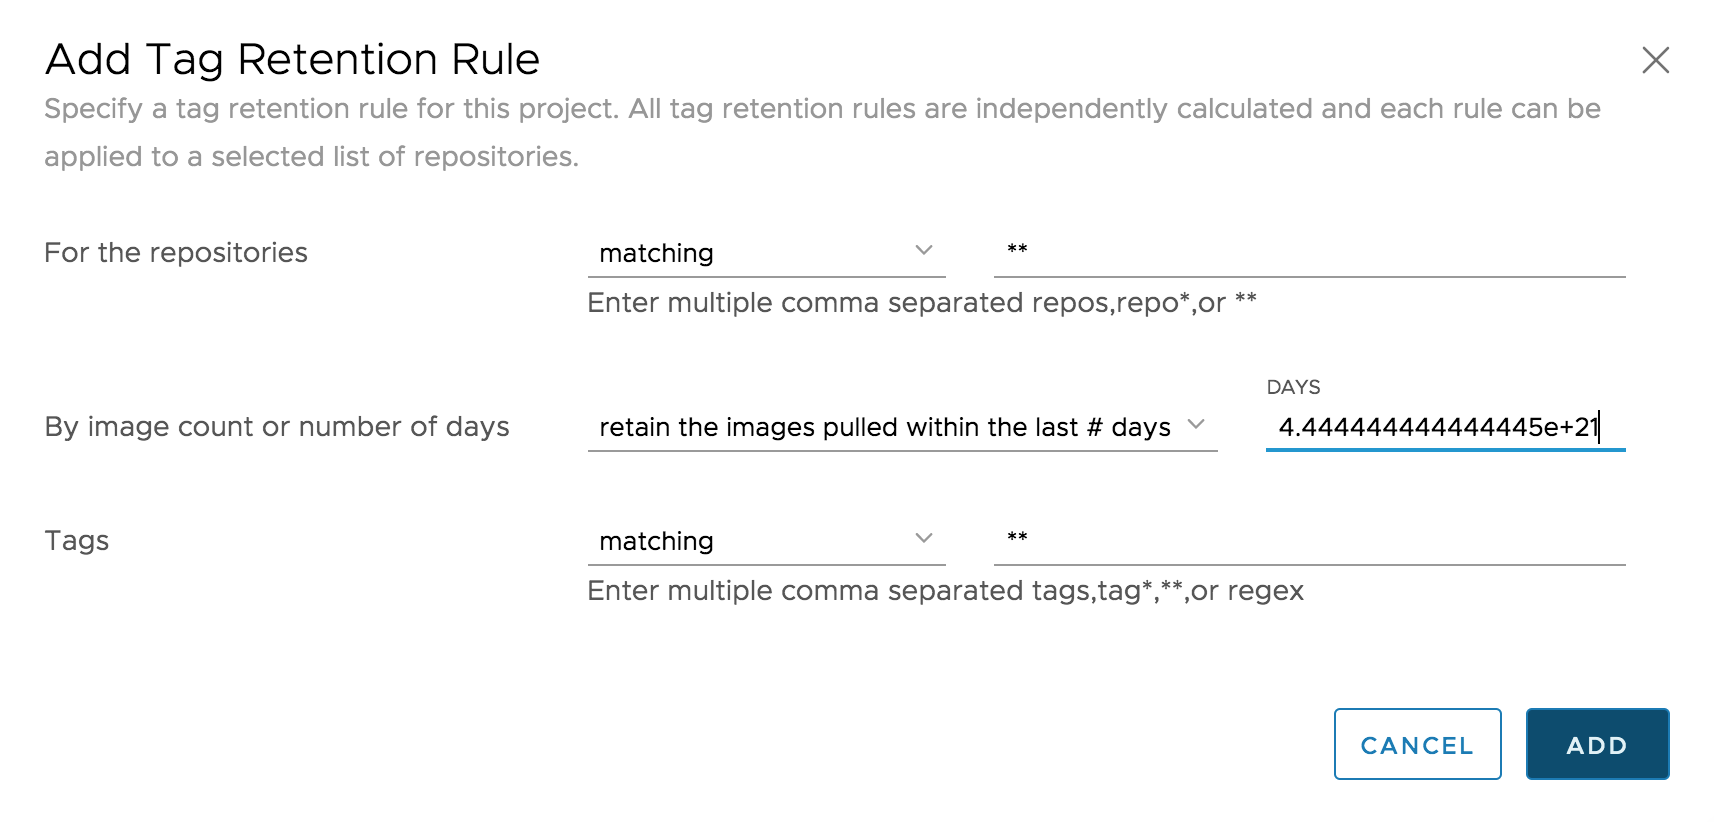Click the ADD button
This screenshot has width=1714, height=822.
pos(1596,744)
